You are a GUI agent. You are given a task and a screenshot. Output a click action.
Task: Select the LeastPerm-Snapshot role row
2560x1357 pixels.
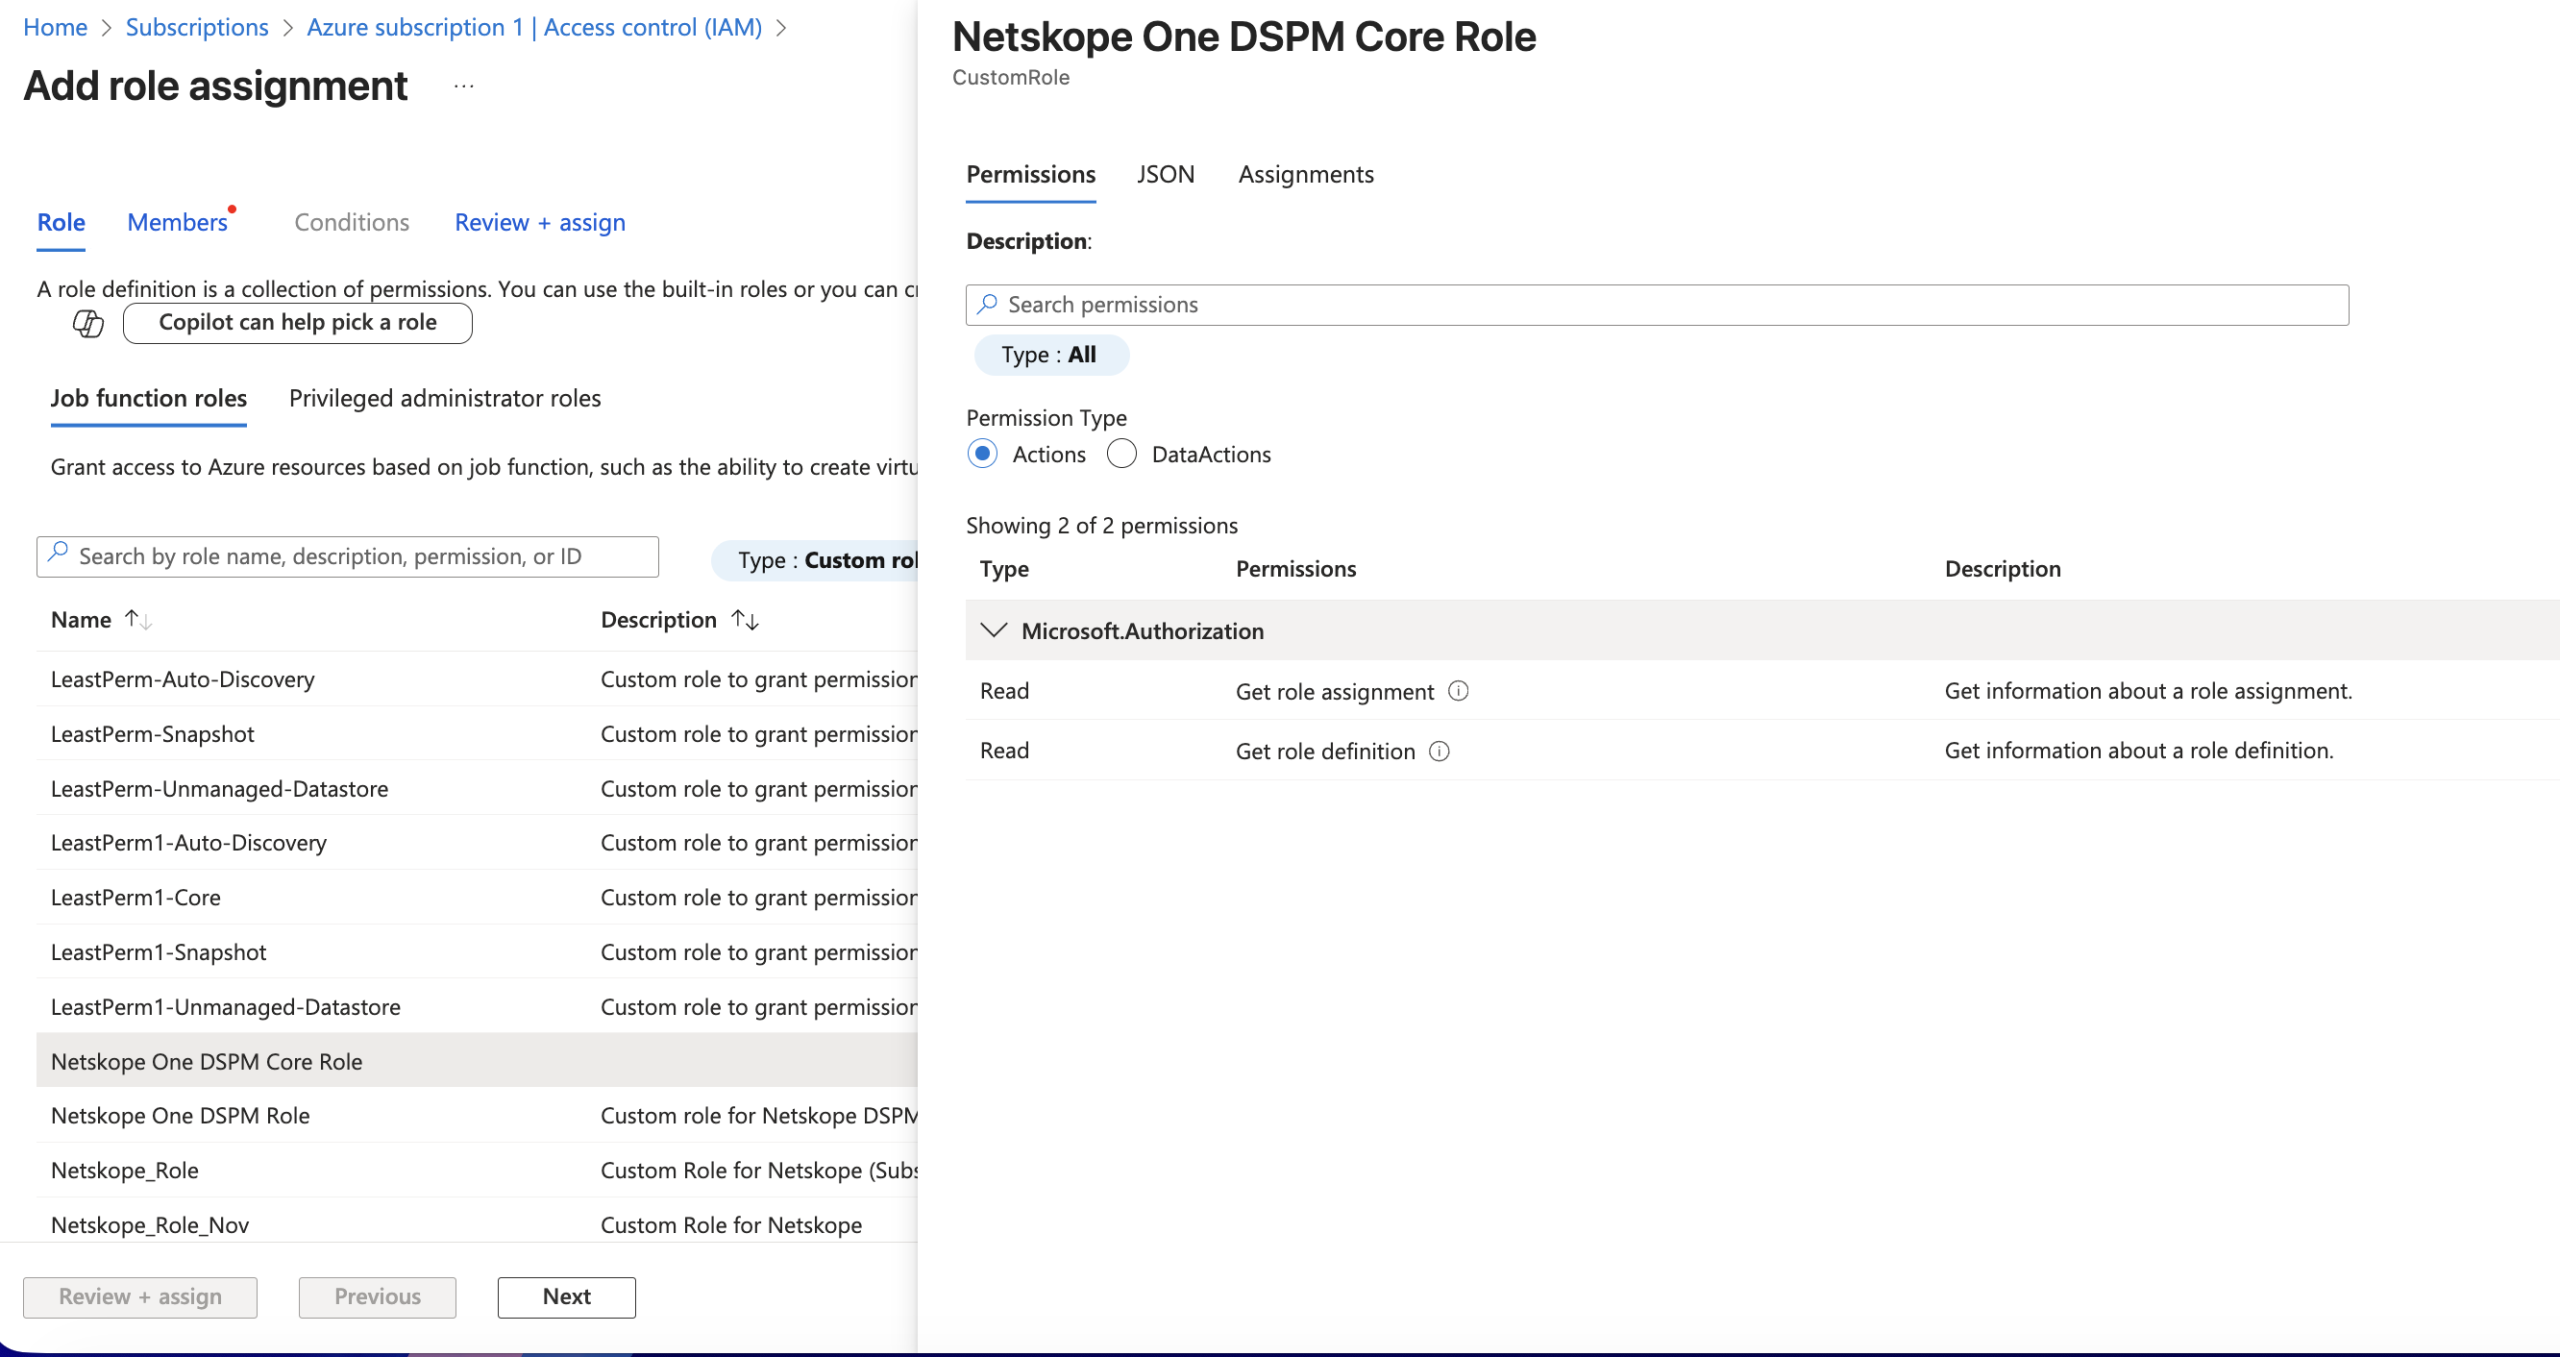coord(477,734)
